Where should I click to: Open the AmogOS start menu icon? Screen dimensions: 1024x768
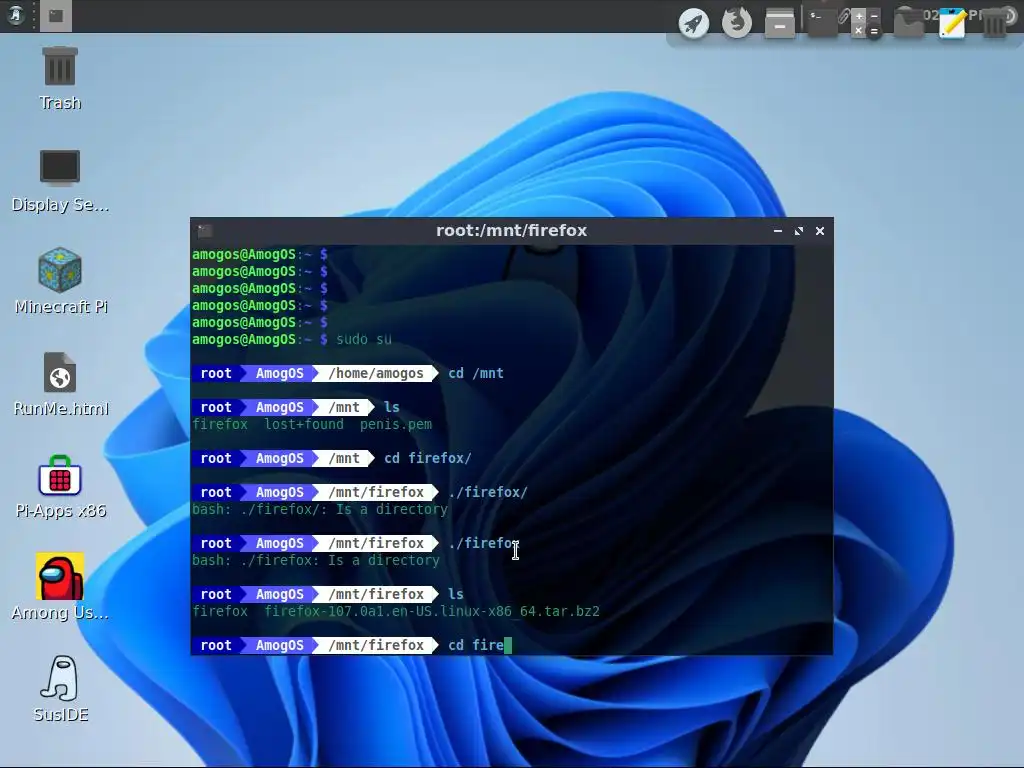(14, 14)
